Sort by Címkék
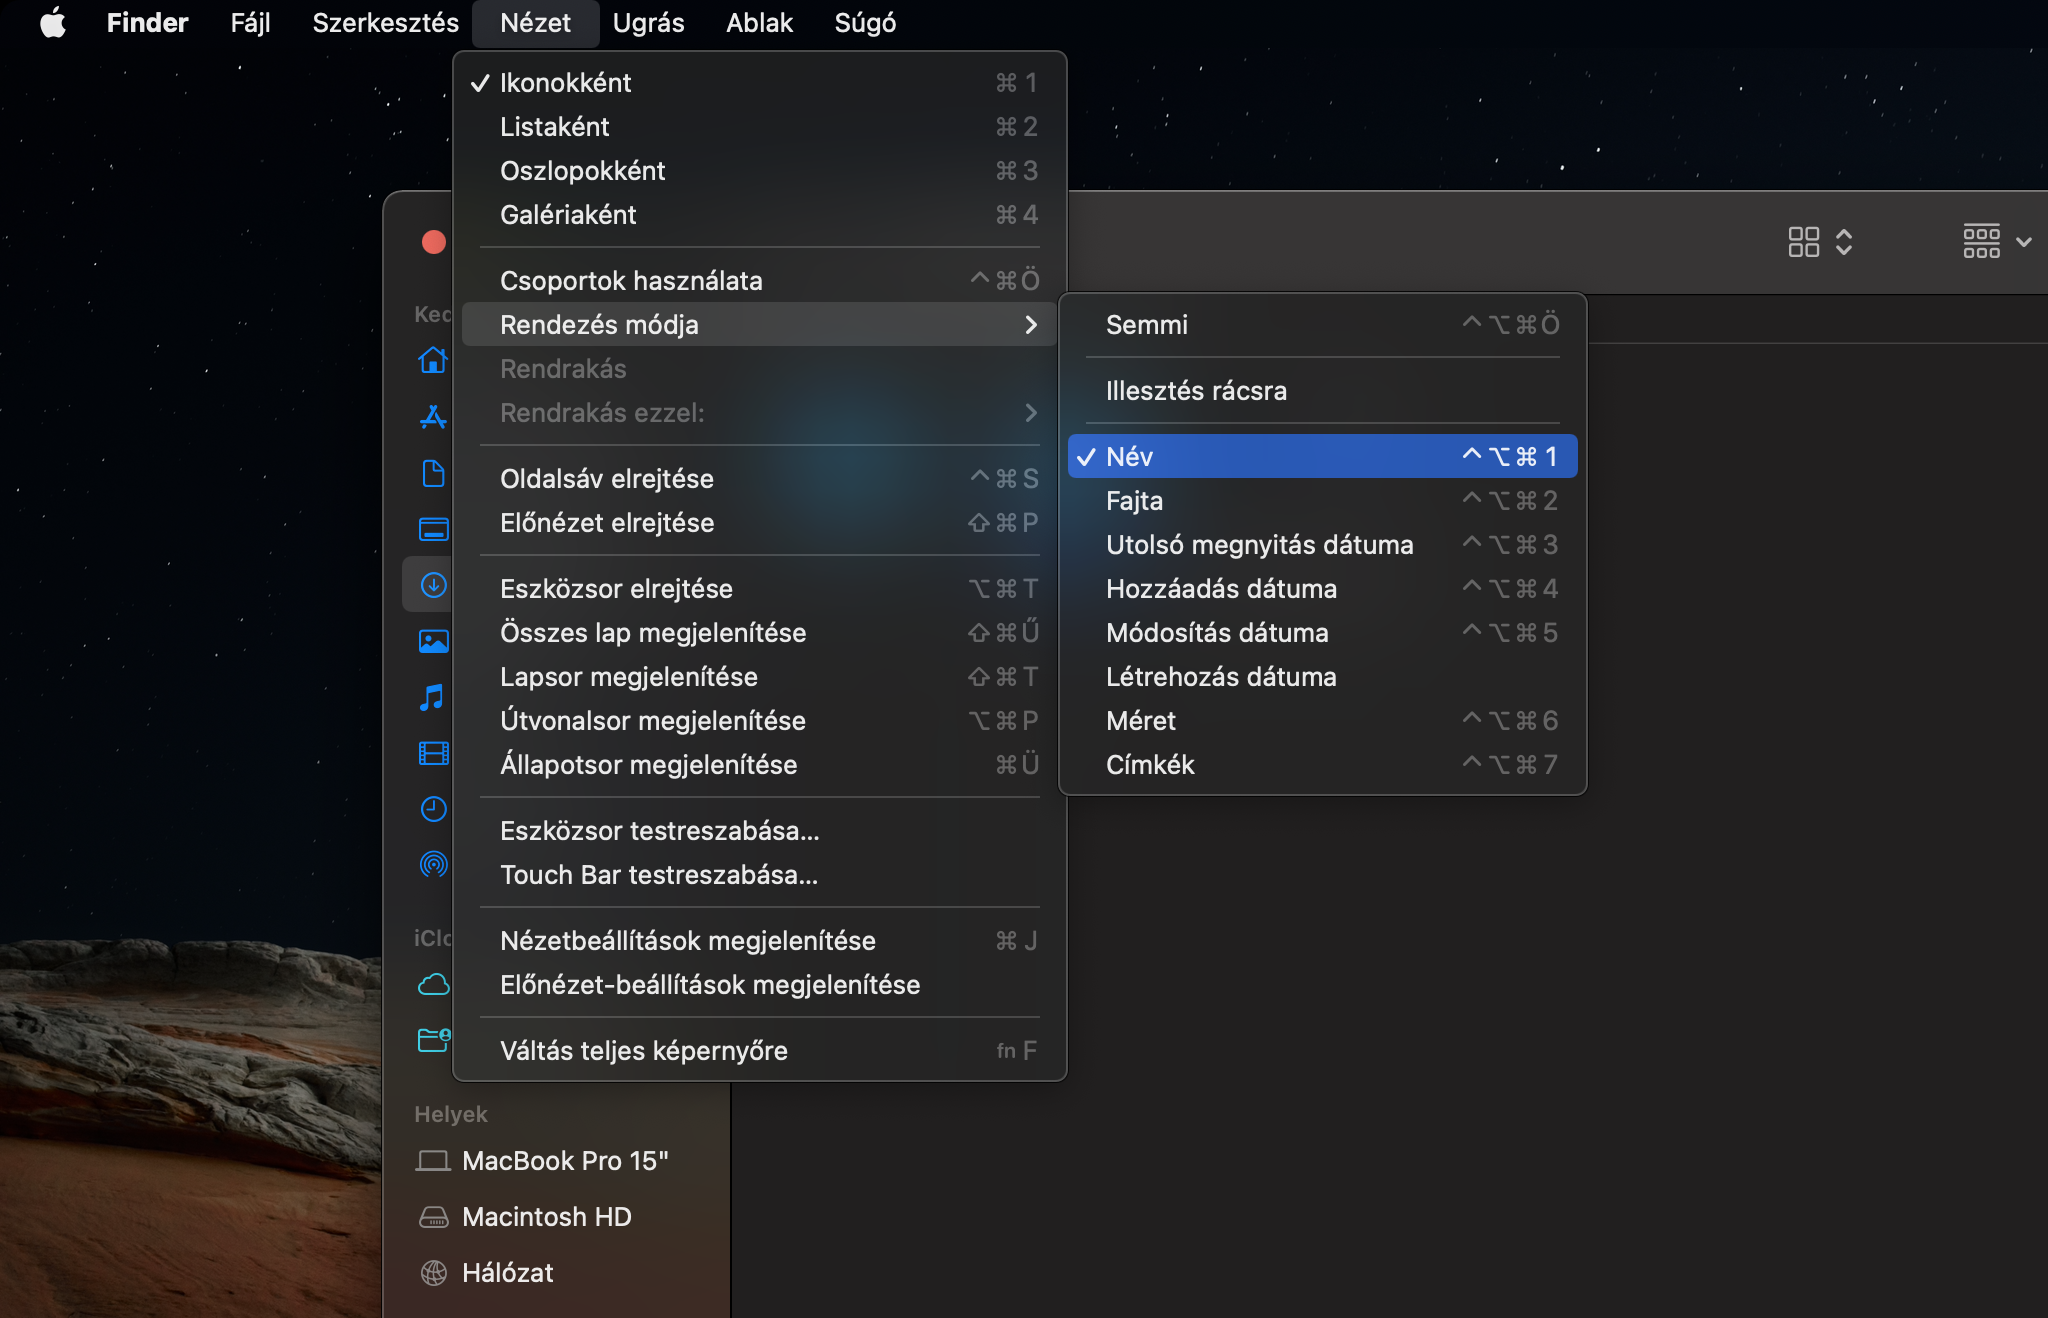 pos(1323,765)
